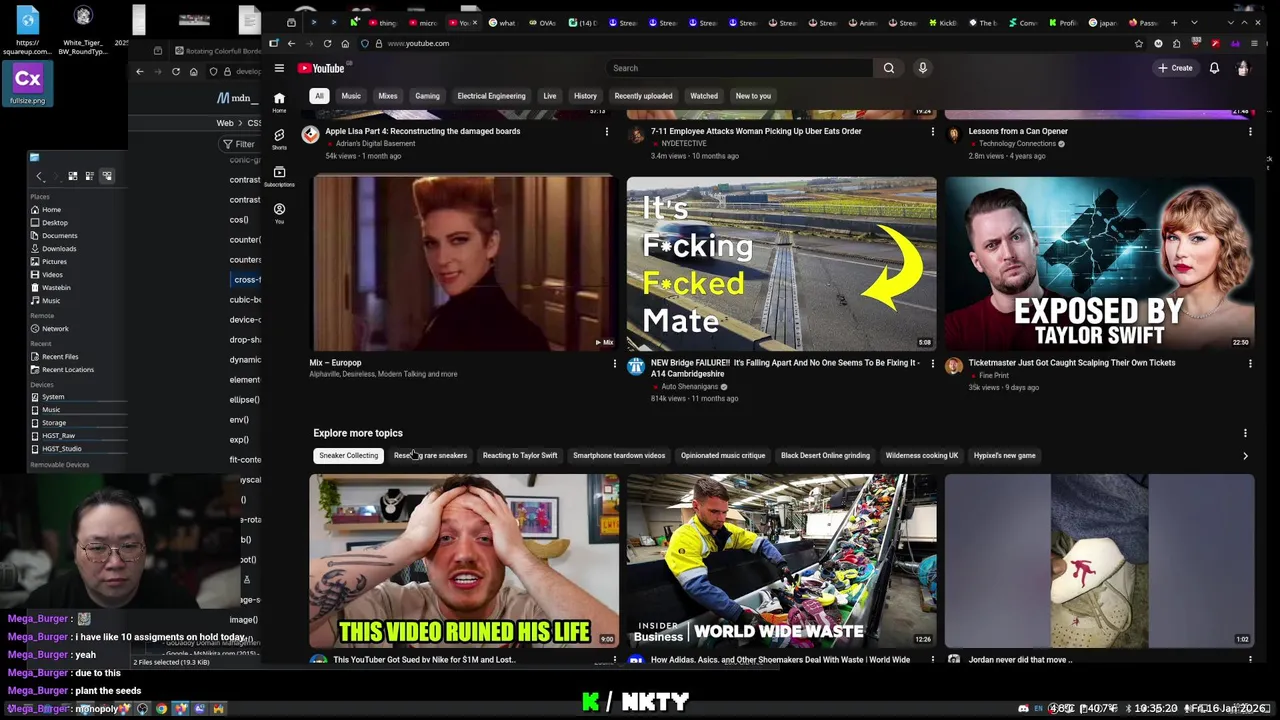Open the account avatar menu
Screen dimensions: 1280x720
coord(1243,68)
